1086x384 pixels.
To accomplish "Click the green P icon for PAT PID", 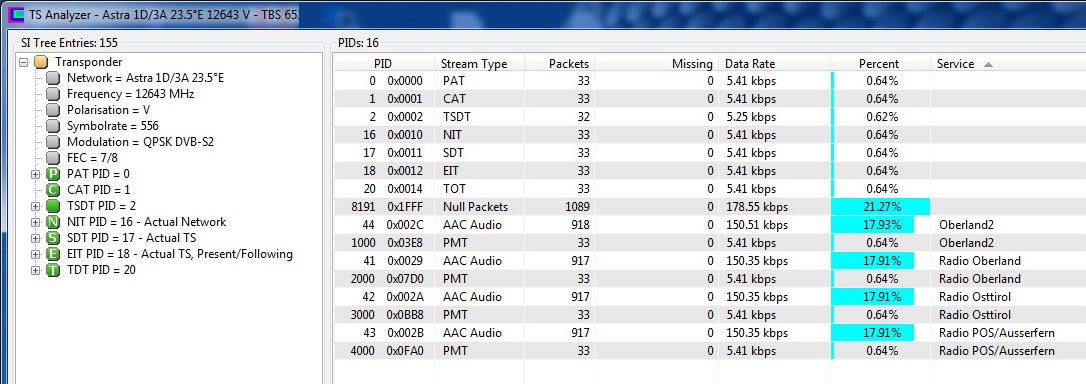I will [x=53, y=174].
